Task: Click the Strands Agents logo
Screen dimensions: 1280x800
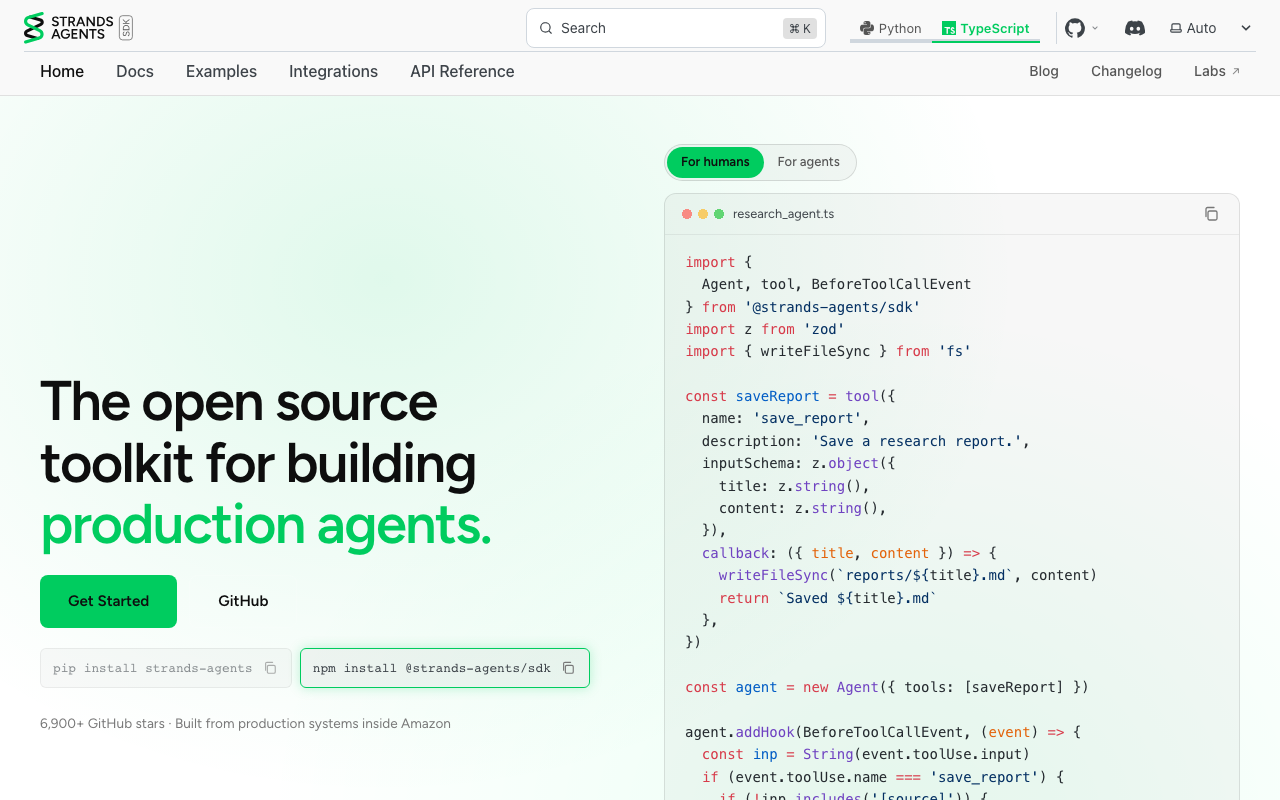Action: [78, 28]
